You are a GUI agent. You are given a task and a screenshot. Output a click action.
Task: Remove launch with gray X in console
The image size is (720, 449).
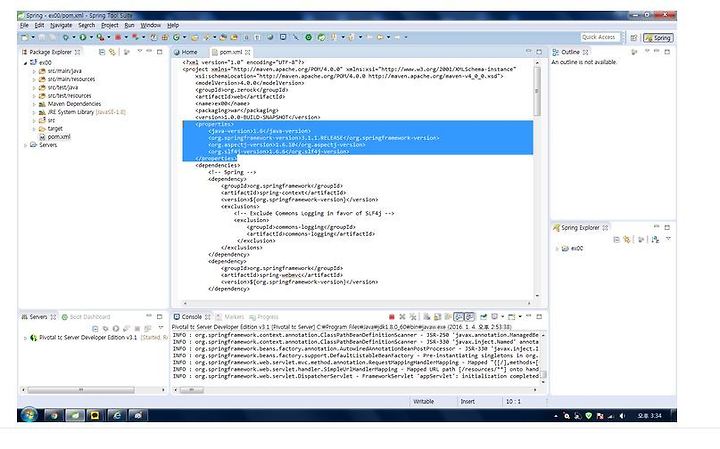tap(402, 317)
